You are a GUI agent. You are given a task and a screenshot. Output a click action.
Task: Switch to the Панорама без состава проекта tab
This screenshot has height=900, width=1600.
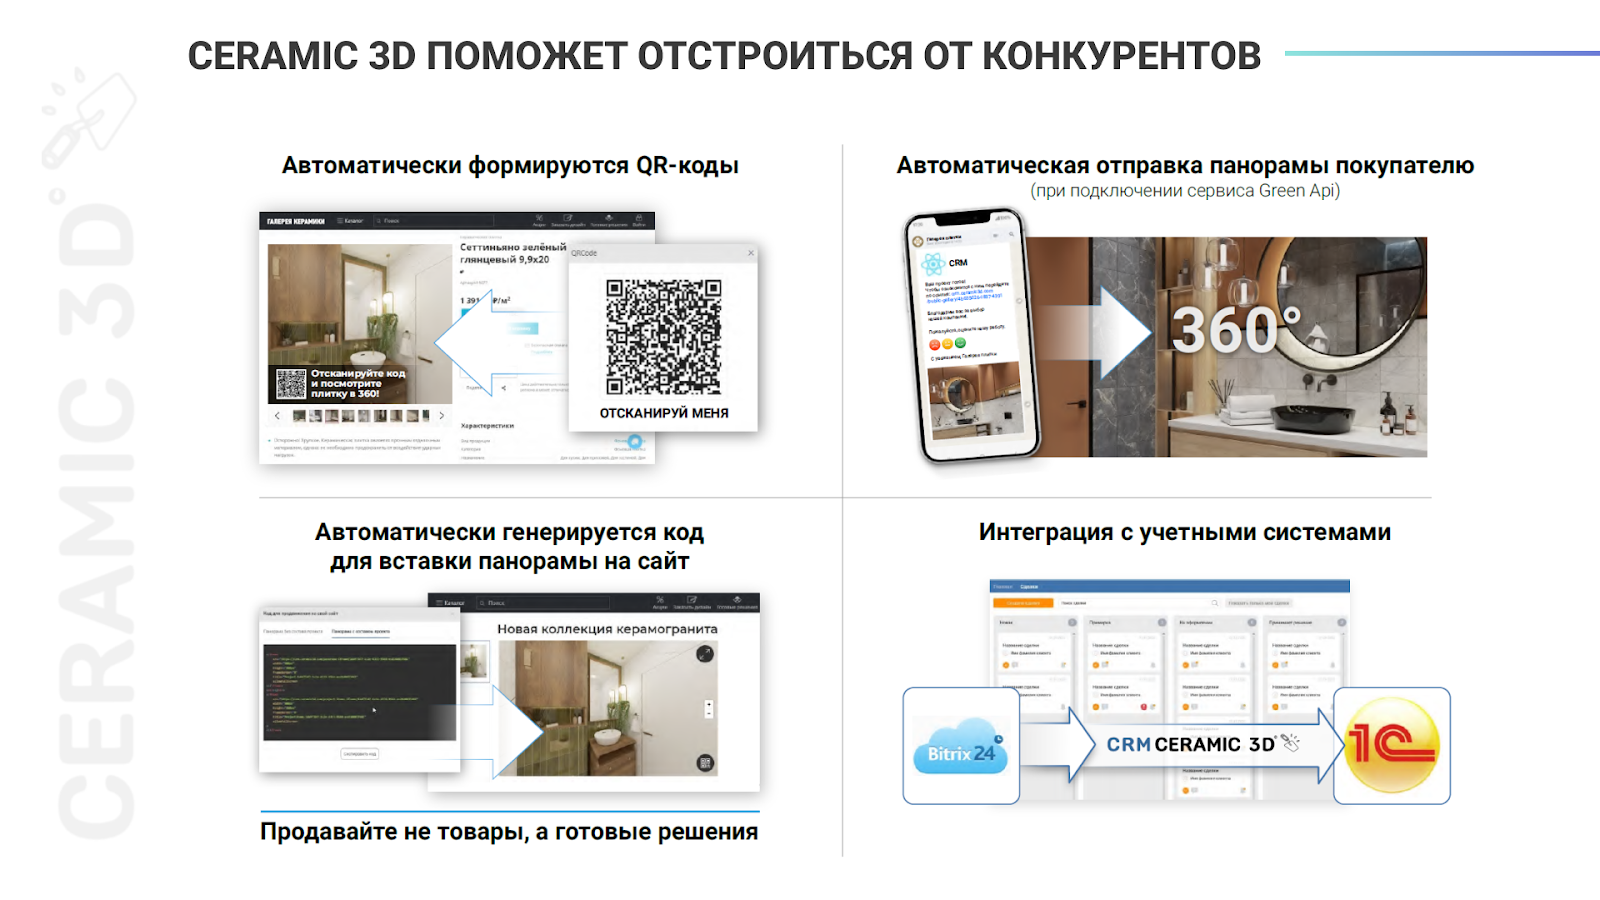click(x=293, y=631)
